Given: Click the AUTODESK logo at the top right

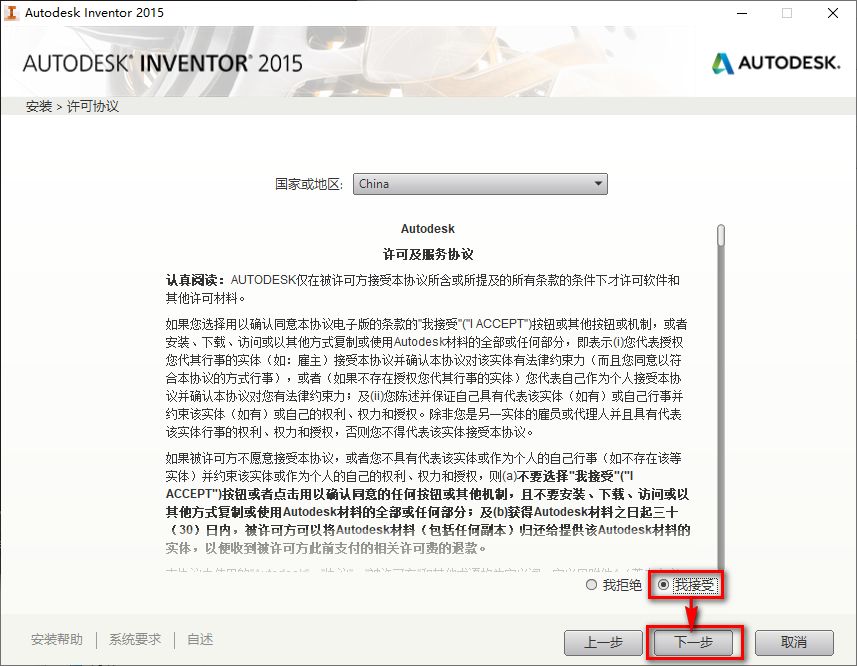Looking at the screenshot, I should [775, 61].
